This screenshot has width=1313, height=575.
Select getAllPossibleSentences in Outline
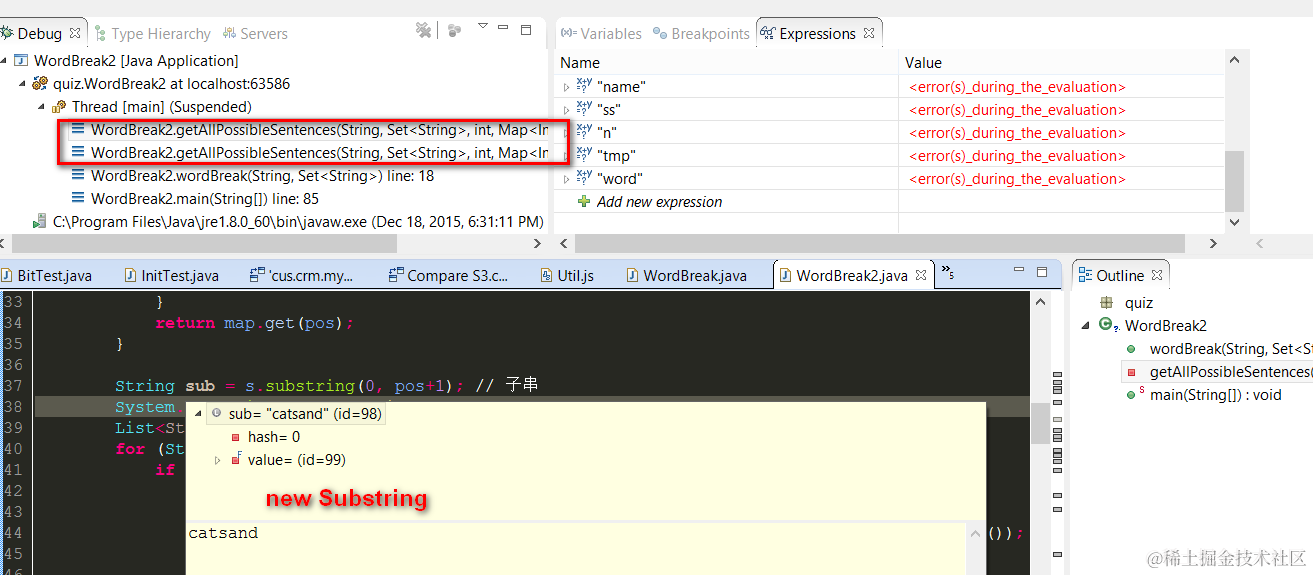tap(1230, 371)
